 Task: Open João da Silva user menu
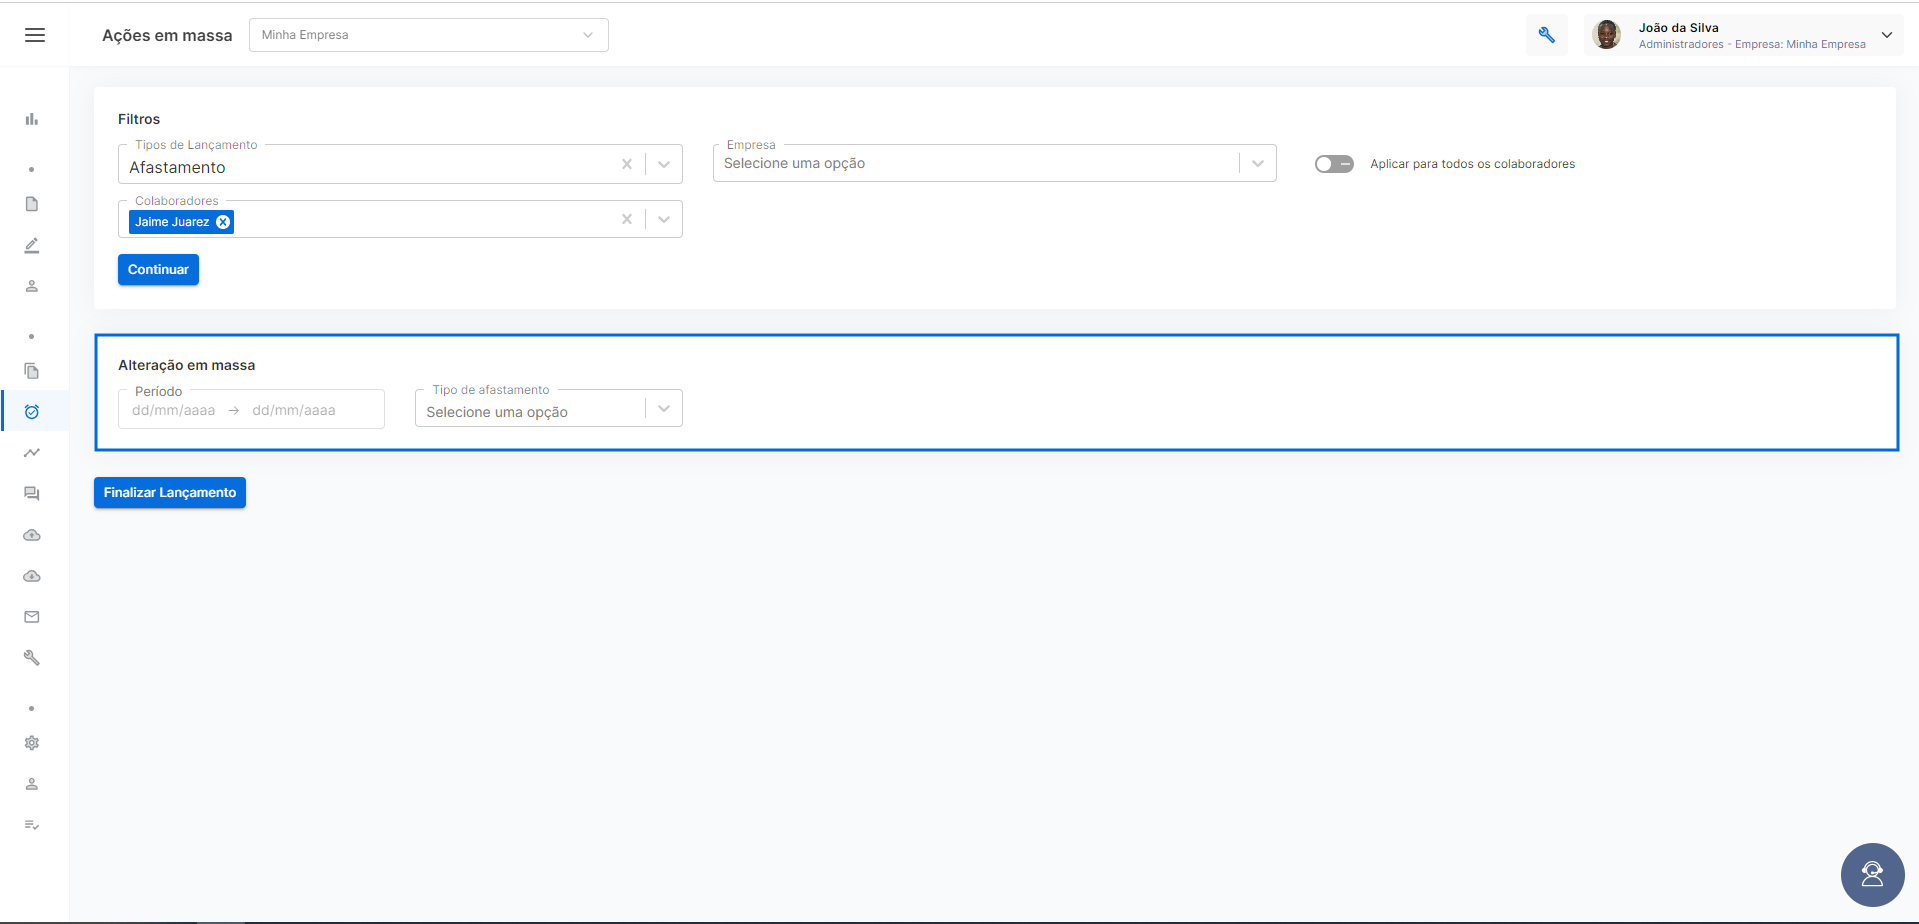(1743, 35)
